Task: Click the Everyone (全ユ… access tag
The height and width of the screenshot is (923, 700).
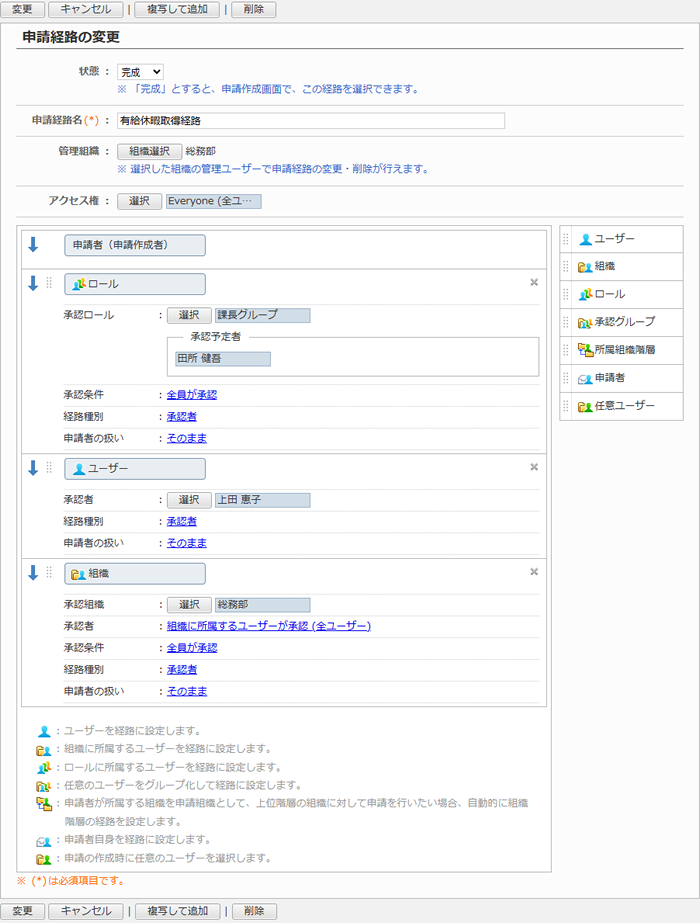Action: point(214,201)
